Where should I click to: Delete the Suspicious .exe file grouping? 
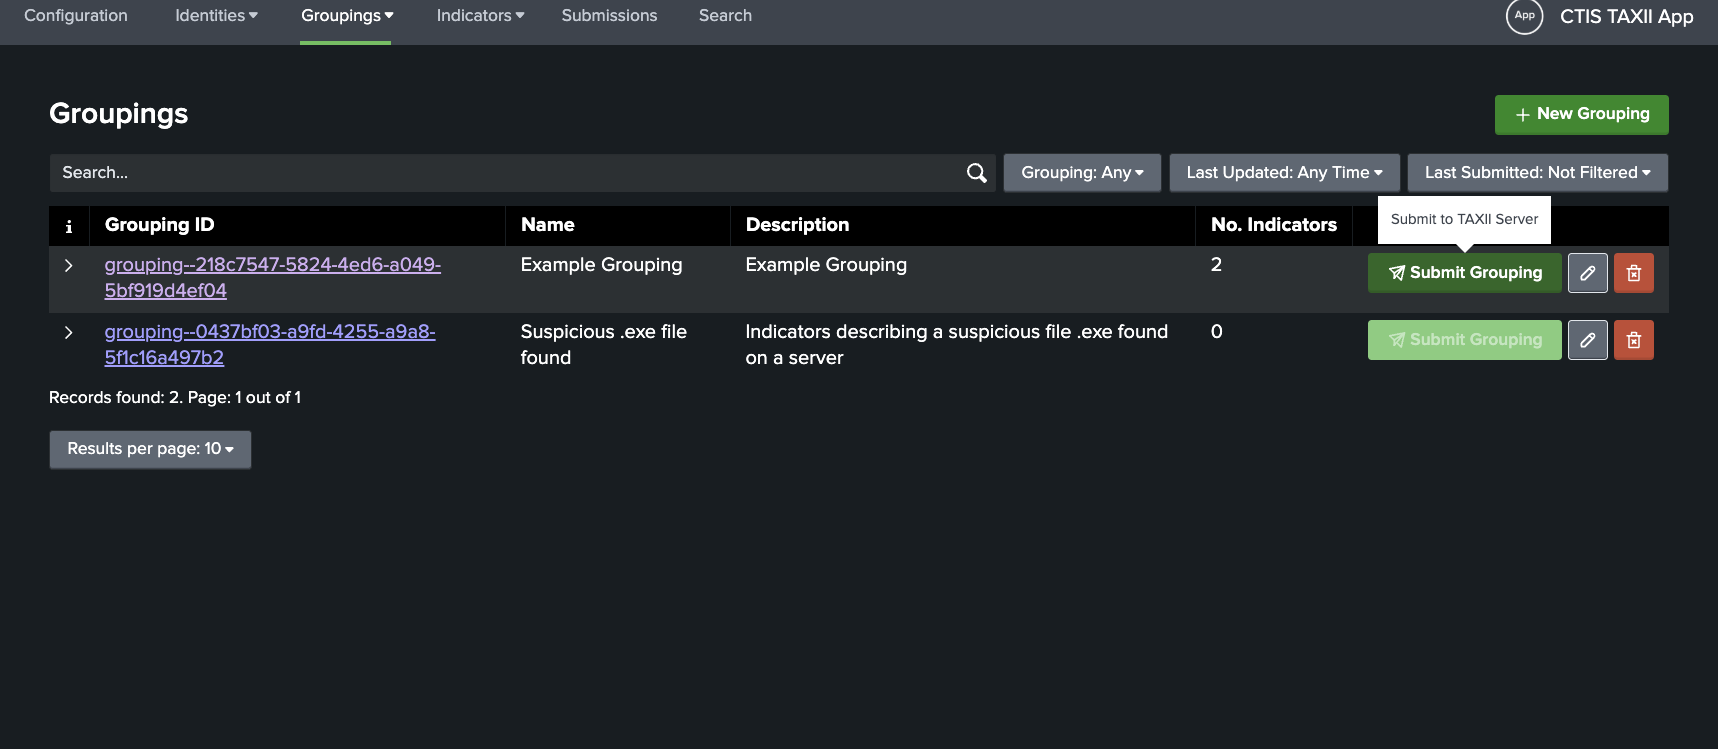[x=1633, y=340]
